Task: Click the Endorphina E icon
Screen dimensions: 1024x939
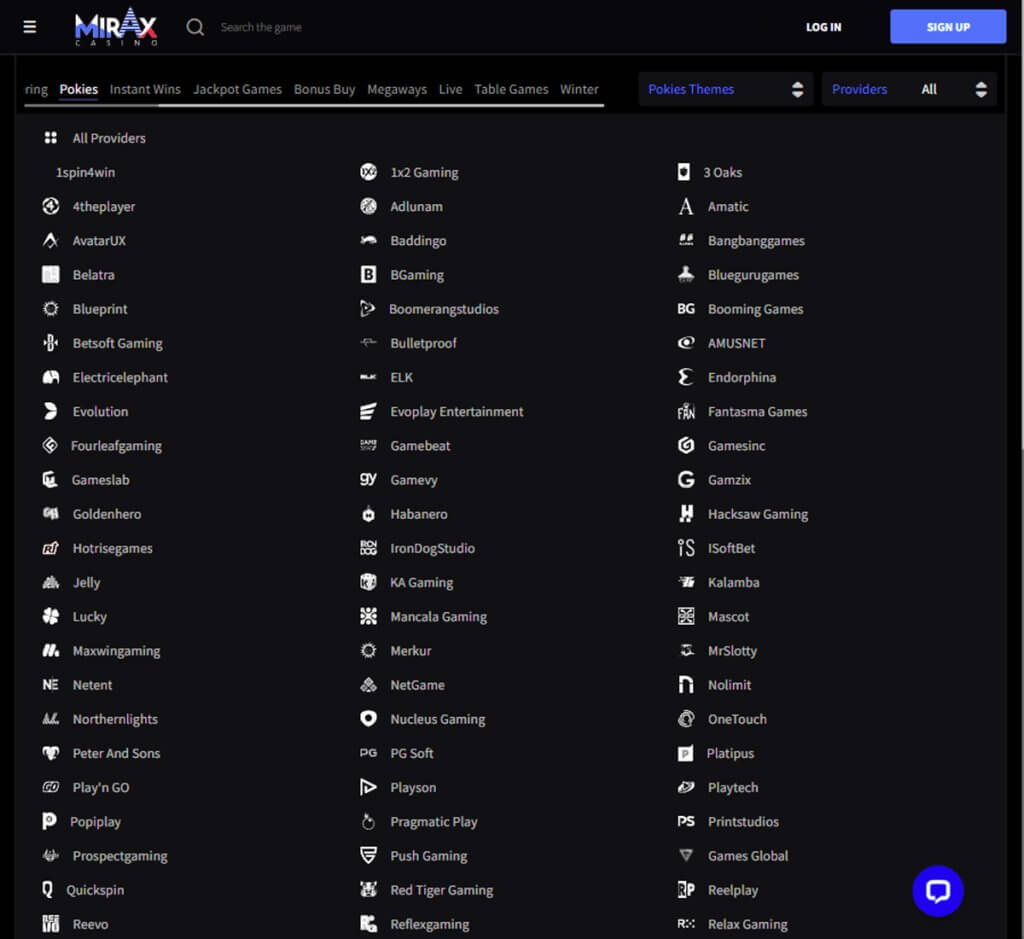Action: point(686,377)
